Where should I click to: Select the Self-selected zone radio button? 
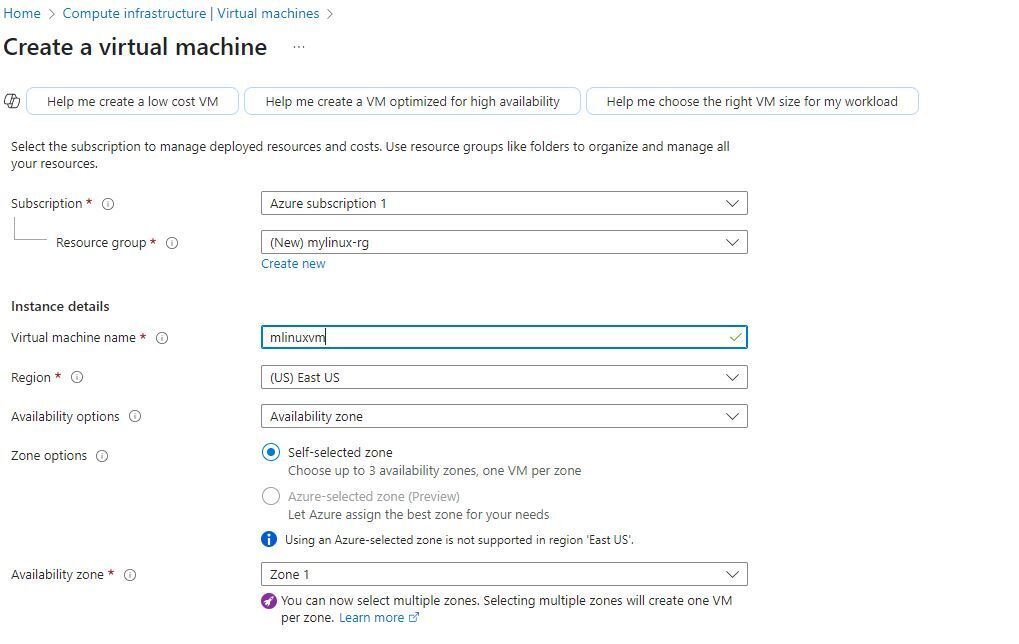coord(271,452)
